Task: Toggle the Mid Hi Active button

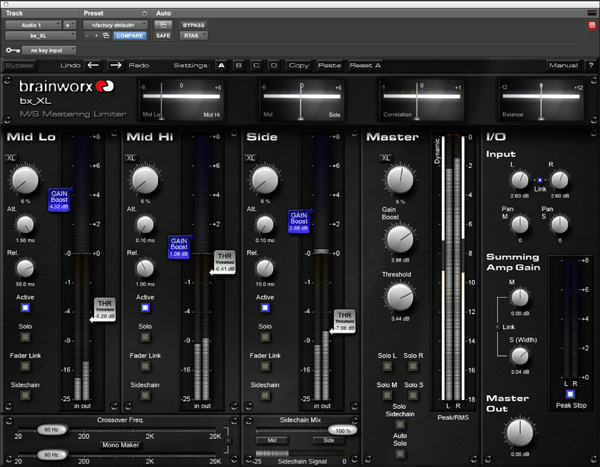Action: pyautogui.click(x=145, y=308)
